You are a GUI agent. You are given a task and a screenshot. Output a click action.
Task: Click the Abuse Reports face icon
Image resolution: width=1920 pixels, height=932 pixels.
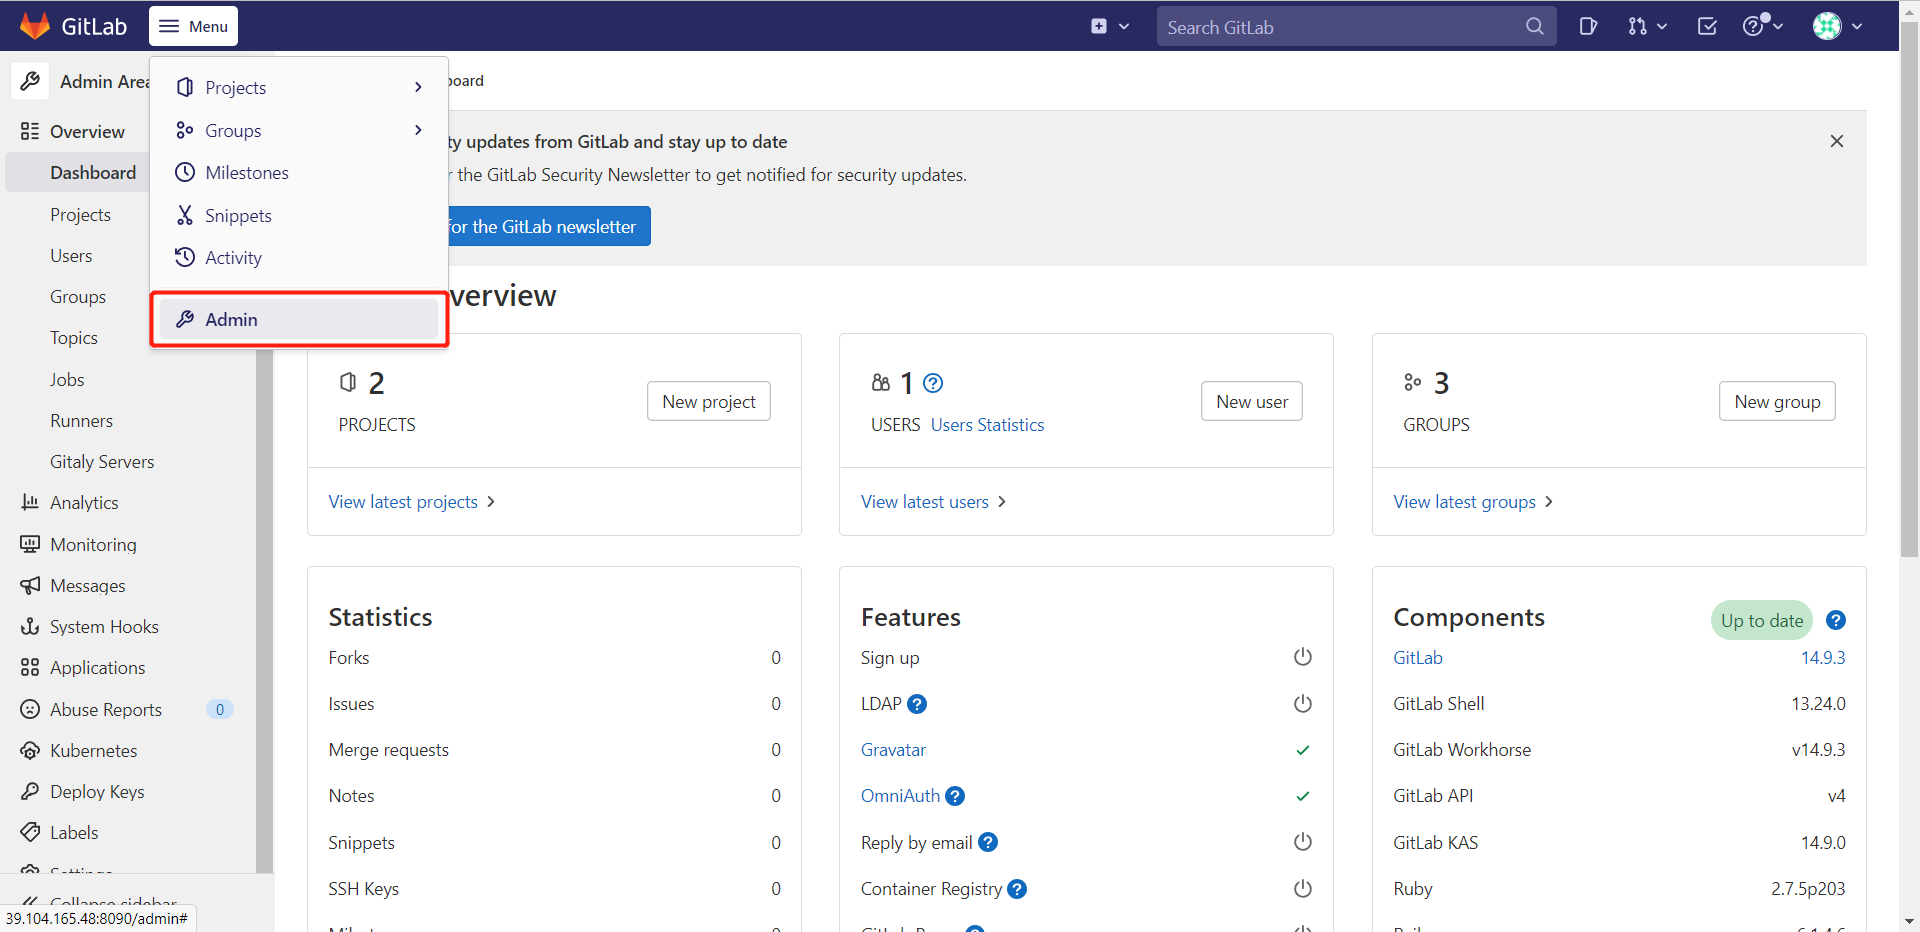tap(30, 709)
